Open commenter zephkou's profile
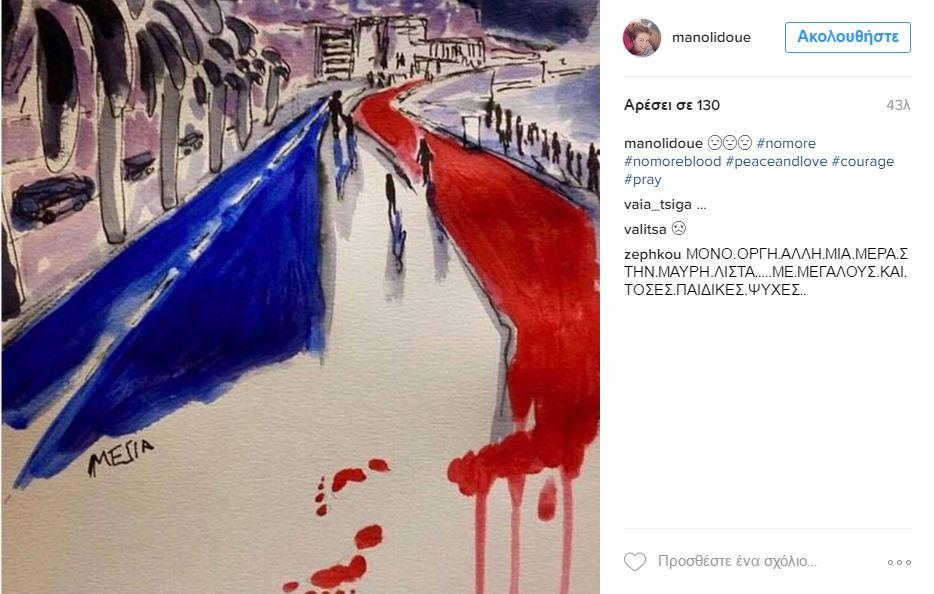Screen dimensions: 934x594 click(652, 254)
